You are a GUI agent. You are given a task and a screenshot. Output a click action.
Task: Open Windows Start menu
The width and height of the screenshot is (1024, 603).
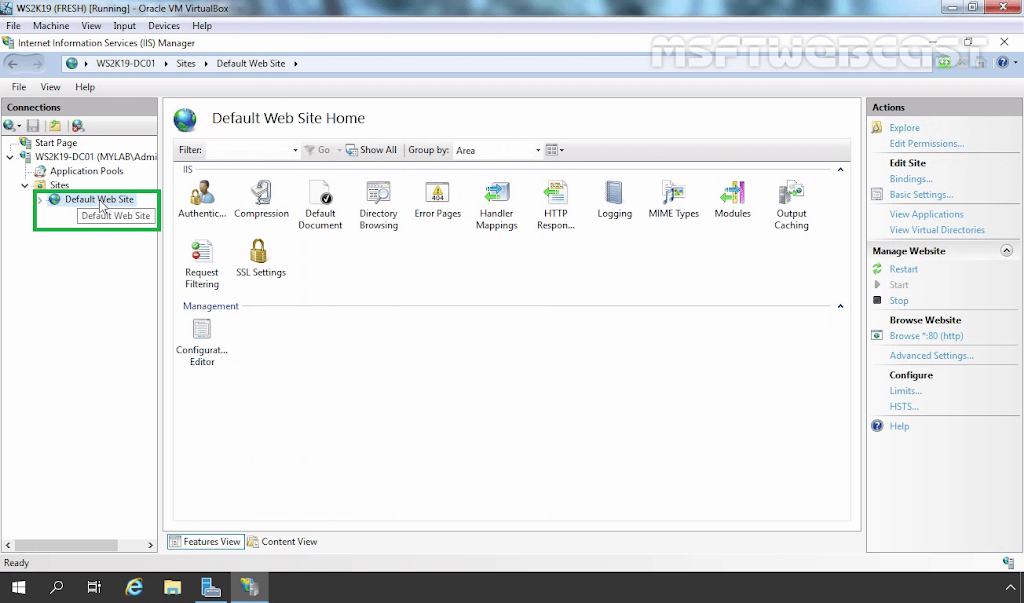(18, 587)
